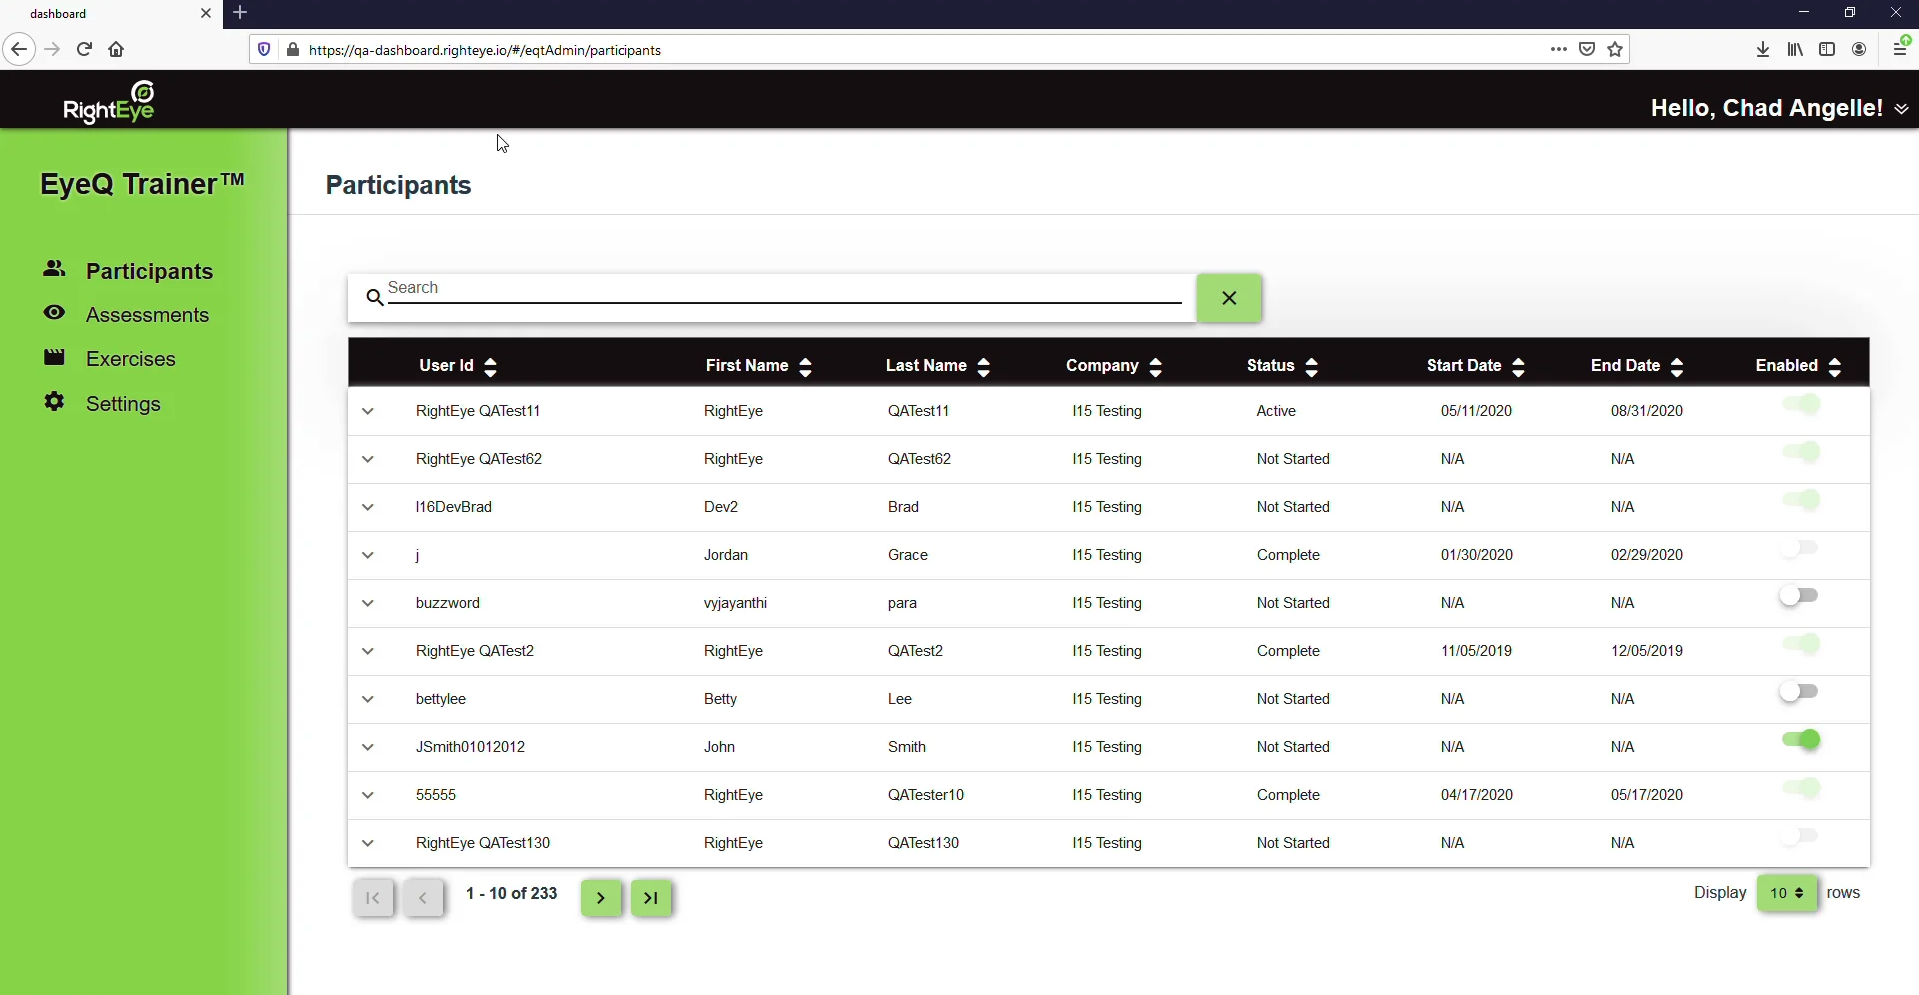This screenshot has height=995, width=1919.
Task: Sort by User Id column arrows
Action: [x=490, y=367]
